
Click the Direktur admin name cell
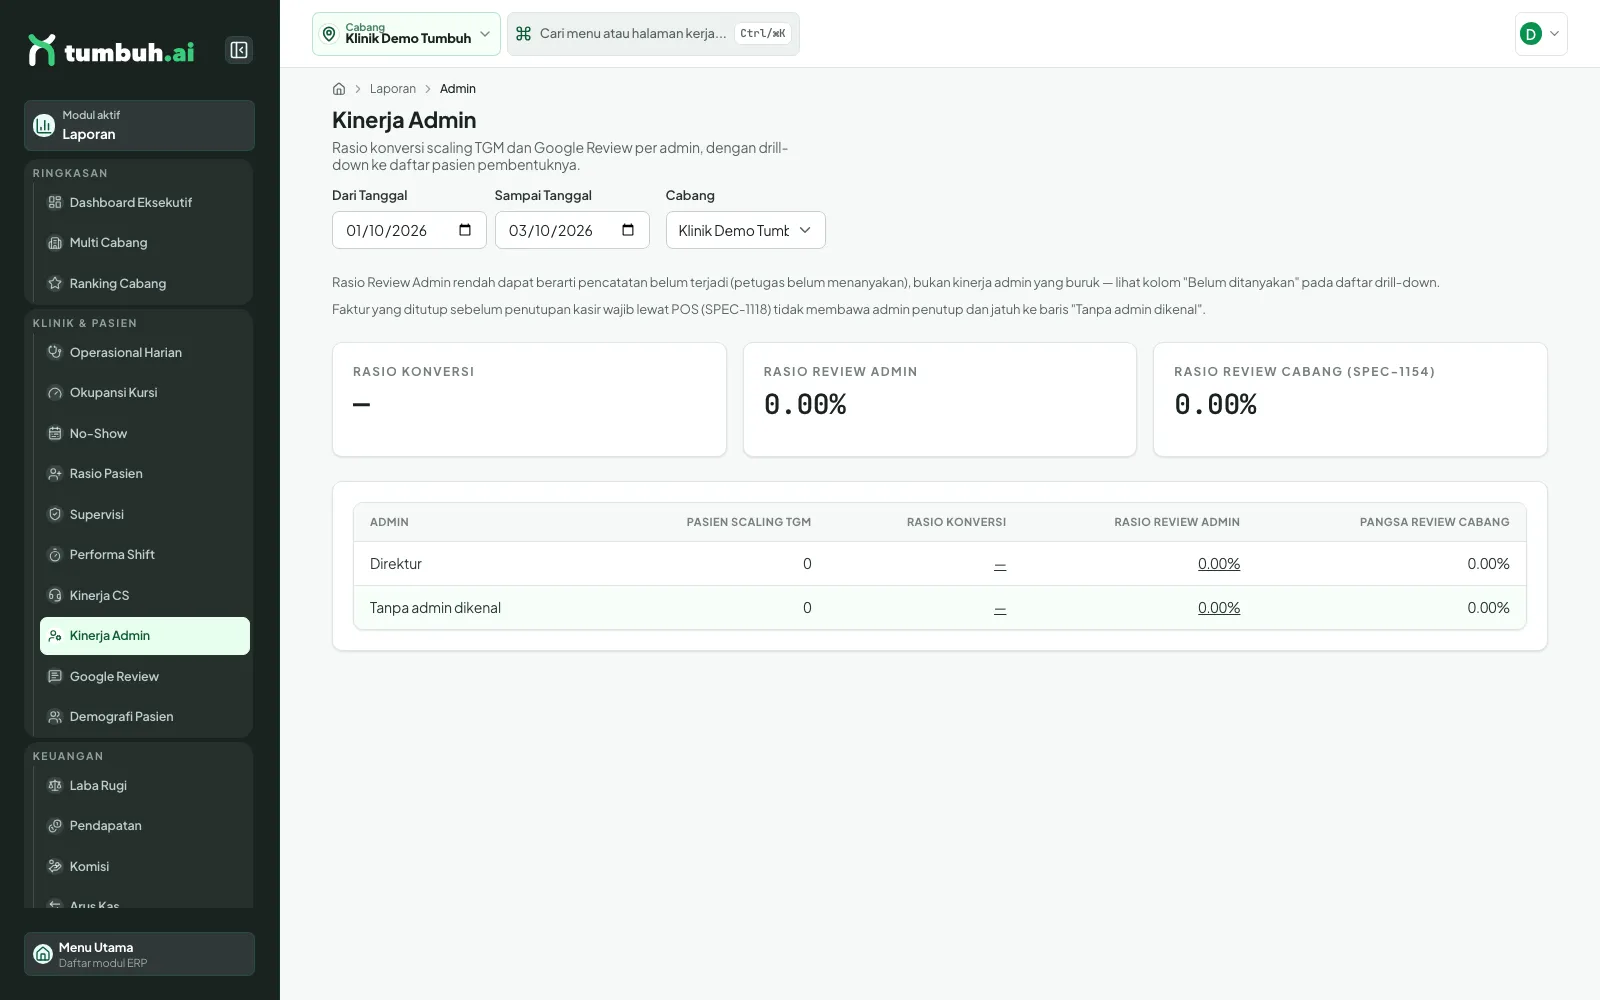click(x=396, y=564)
